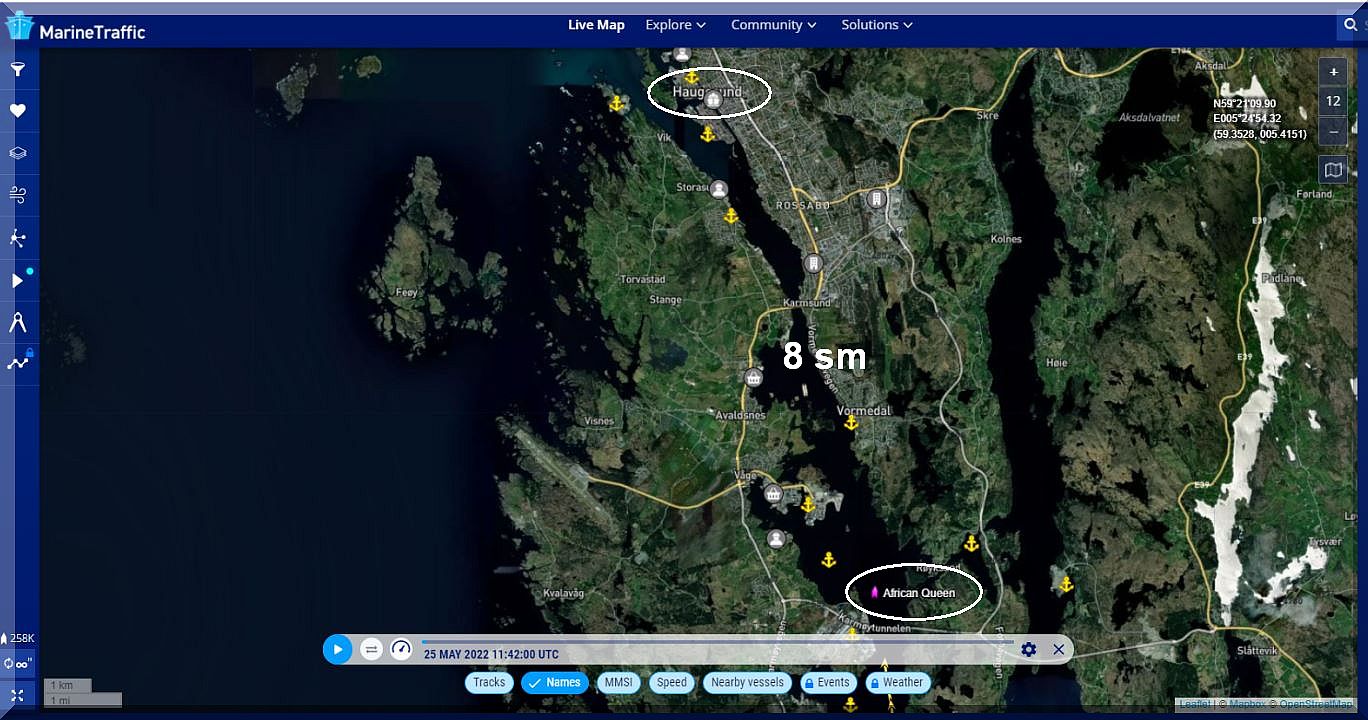Viewport: 1368px width, 720px height.
Task: Go to the Live Map tab
Action: tap(596, 25)
